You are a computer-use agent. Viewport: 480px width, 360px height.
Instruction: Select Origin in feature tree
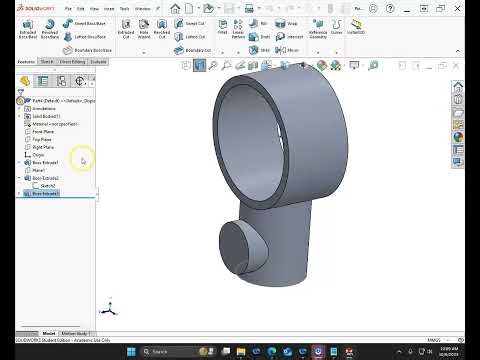pos(34,155)
